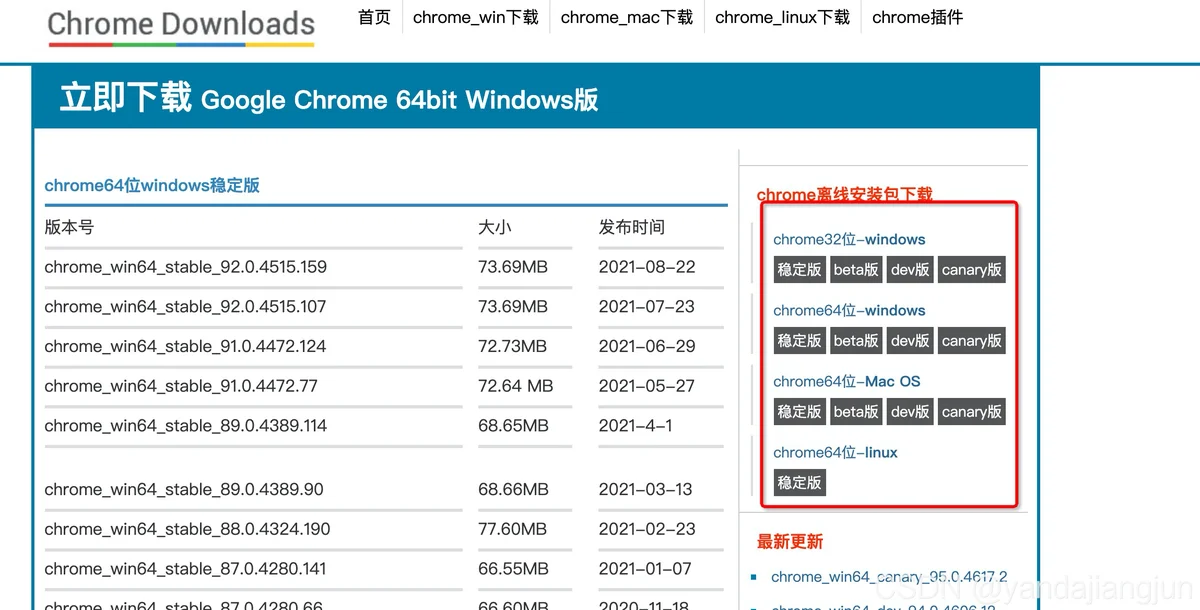This screenshot has width=1200, height=610.
Task: Click 稳定版 under chrome64位-windows
Action: pos(799,341)
